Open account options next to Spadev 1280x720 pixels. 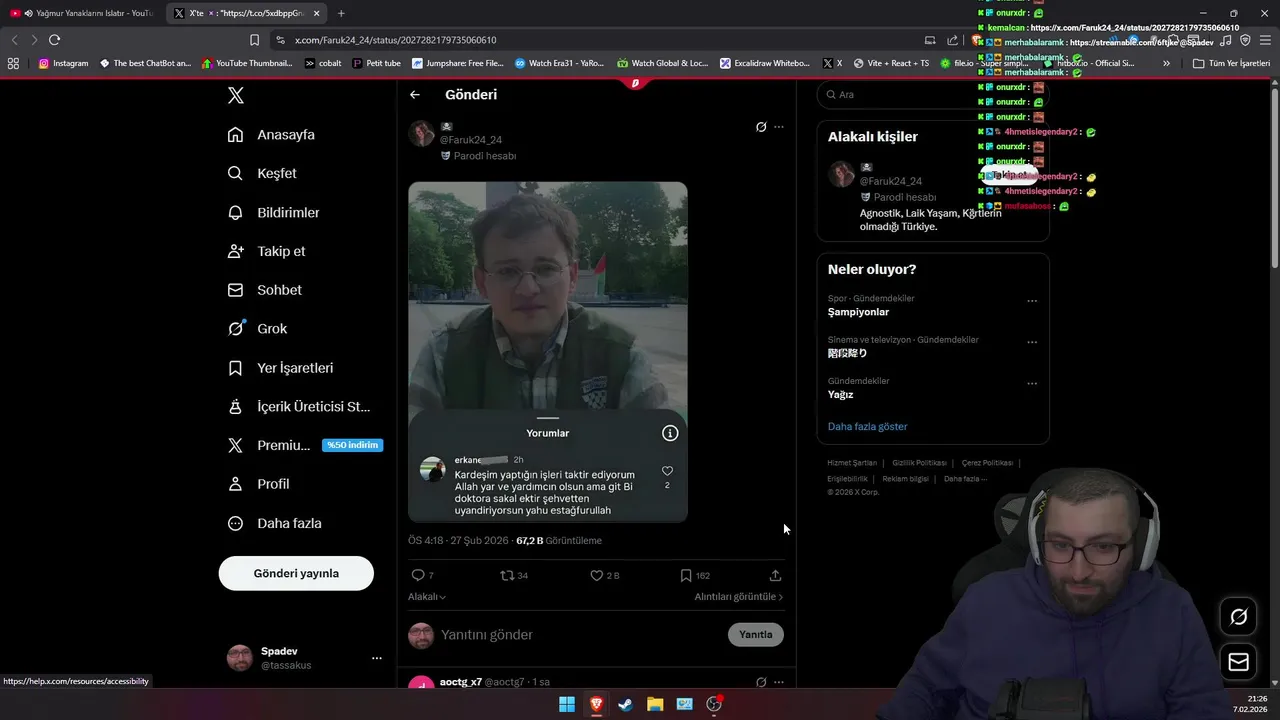click(x=377, y=658)
